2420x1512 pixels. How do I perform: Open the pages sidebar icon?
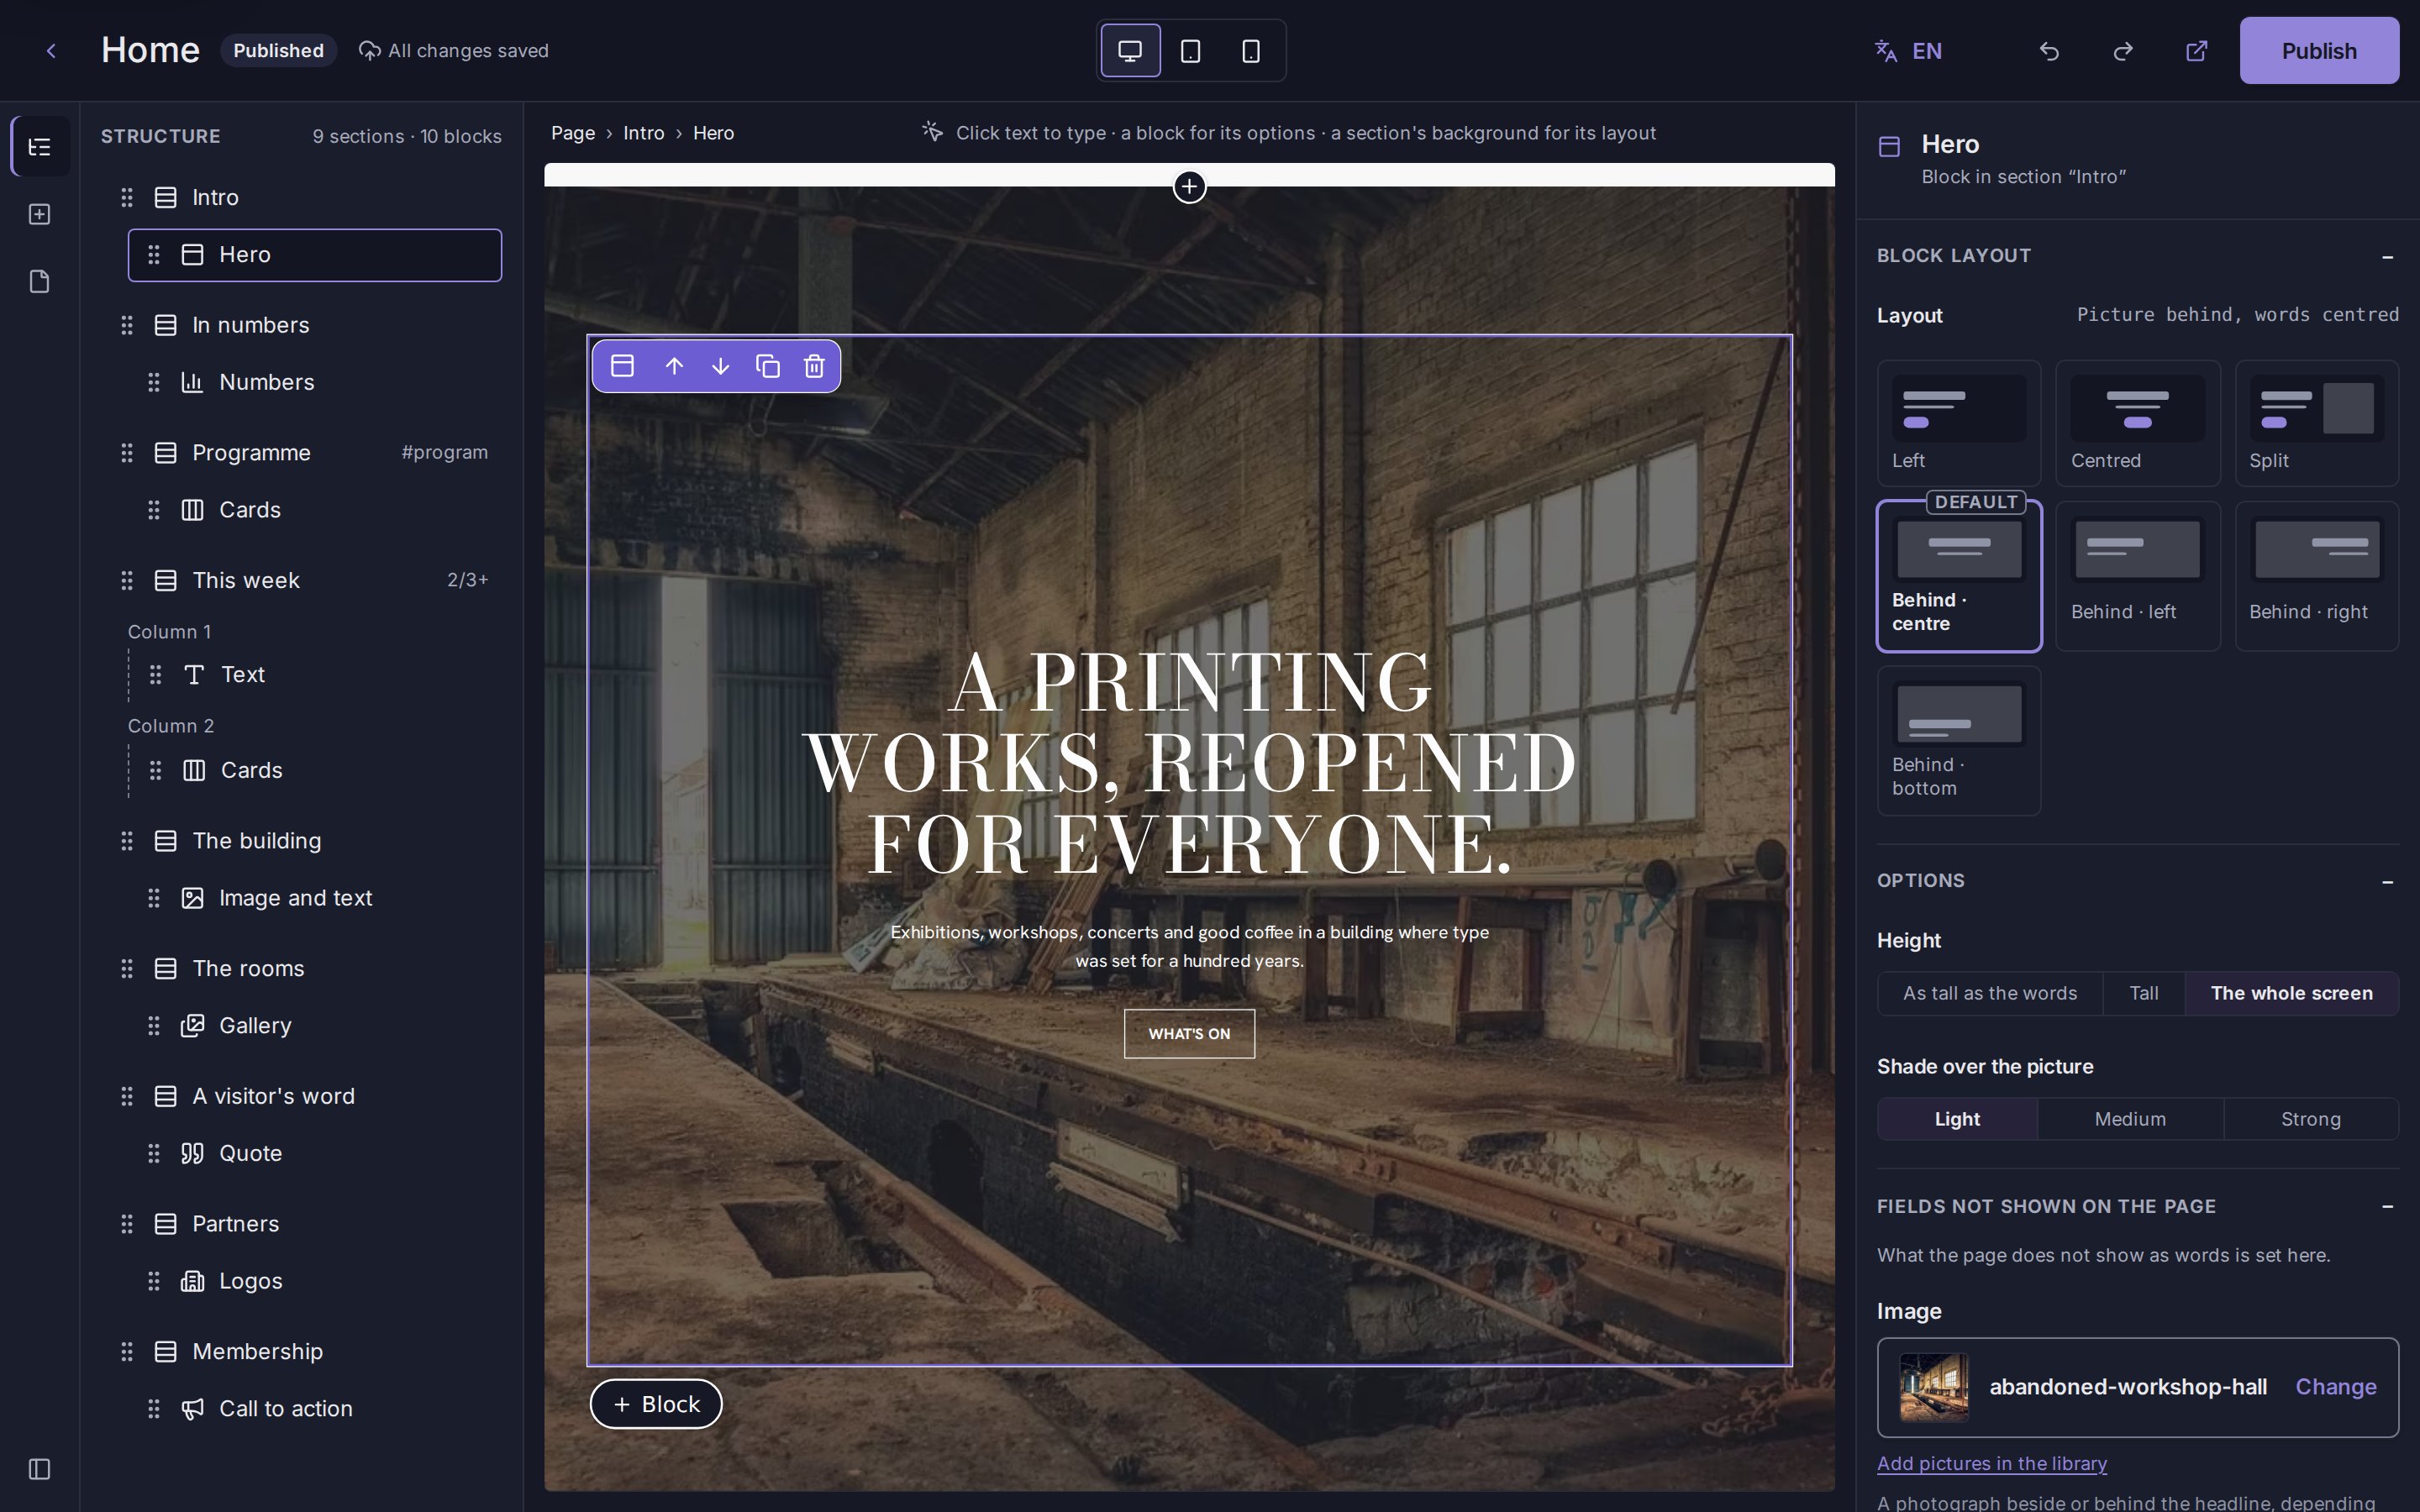coord(40,281)
